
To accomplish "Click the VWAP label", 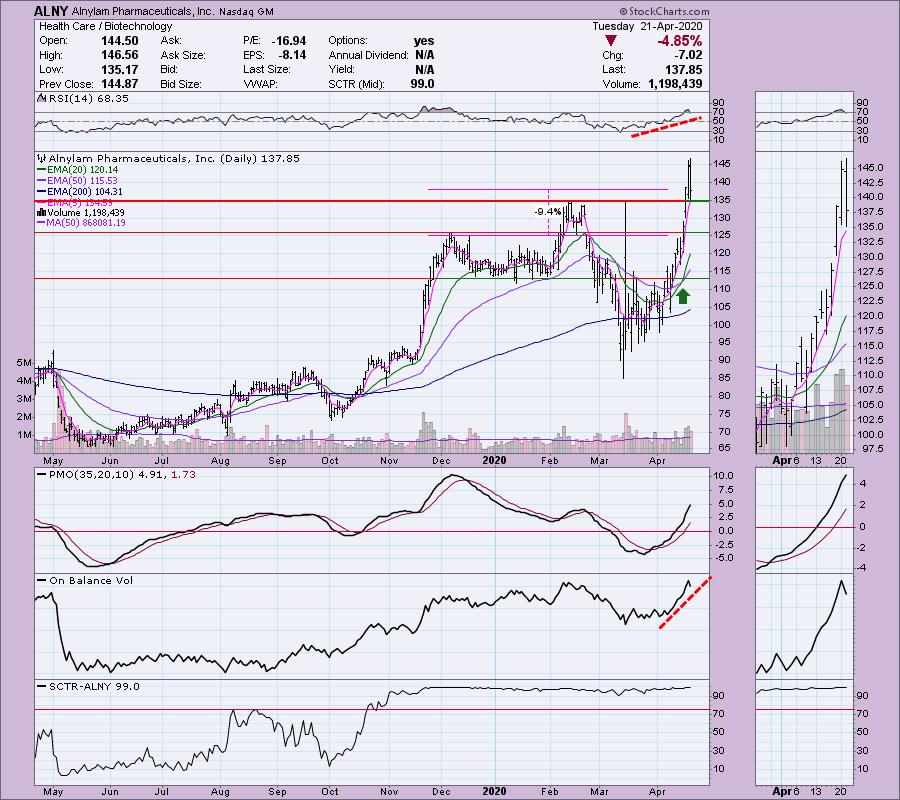I will pyautogui.click(x=260, y=84).
